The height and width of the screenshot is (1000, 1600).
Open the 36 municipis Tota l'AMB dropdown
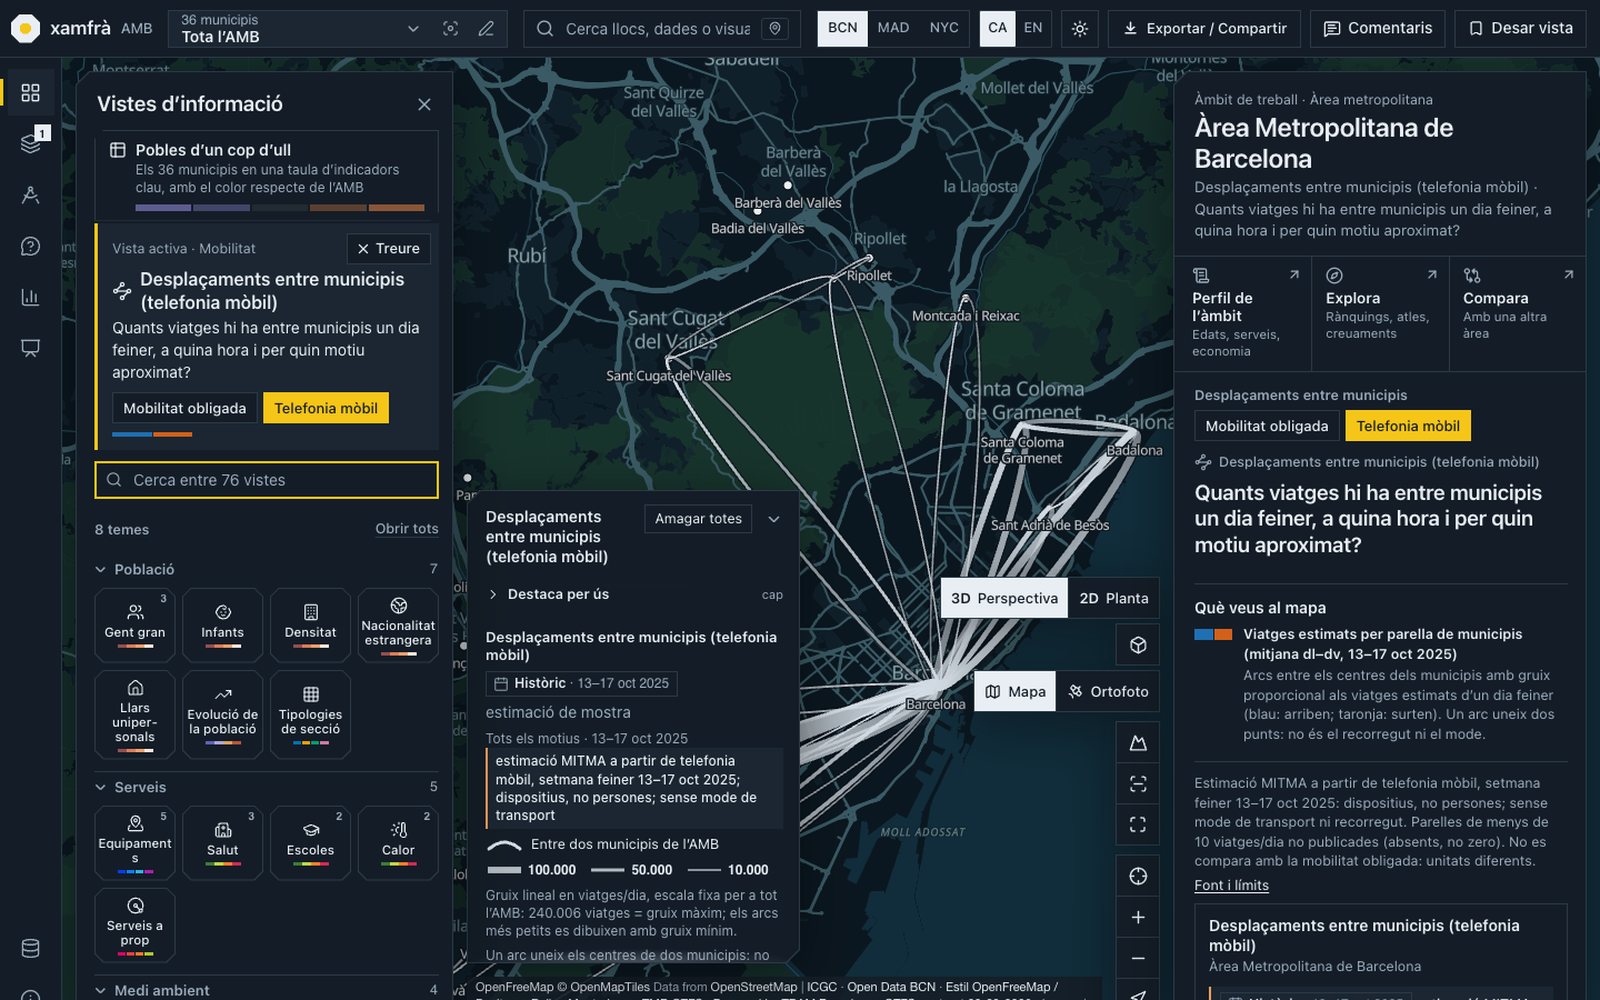point(298,29)
